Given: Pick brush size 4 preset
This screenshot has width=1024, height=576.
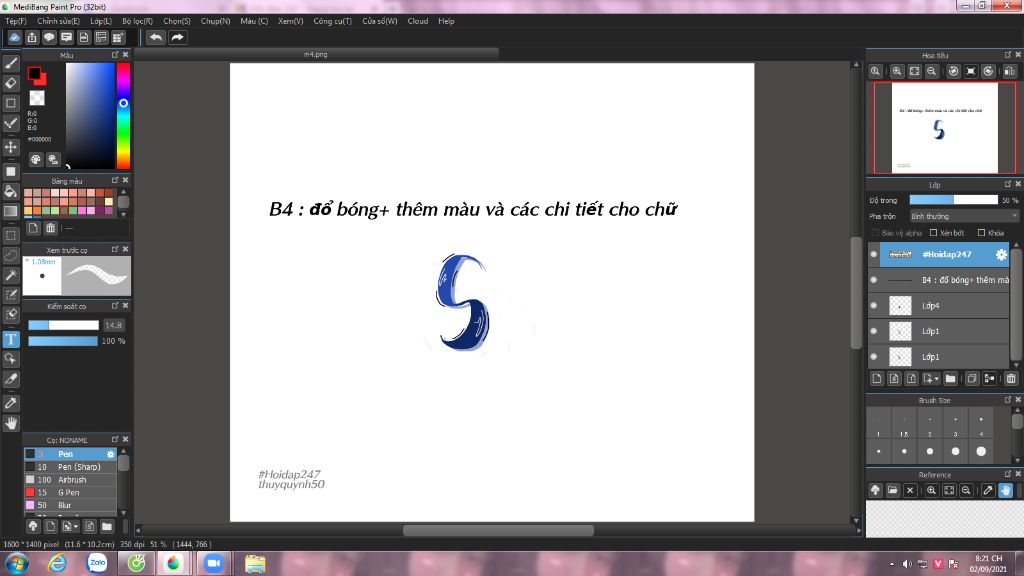Looking at the screenshot, I should [x=981, y=425].
